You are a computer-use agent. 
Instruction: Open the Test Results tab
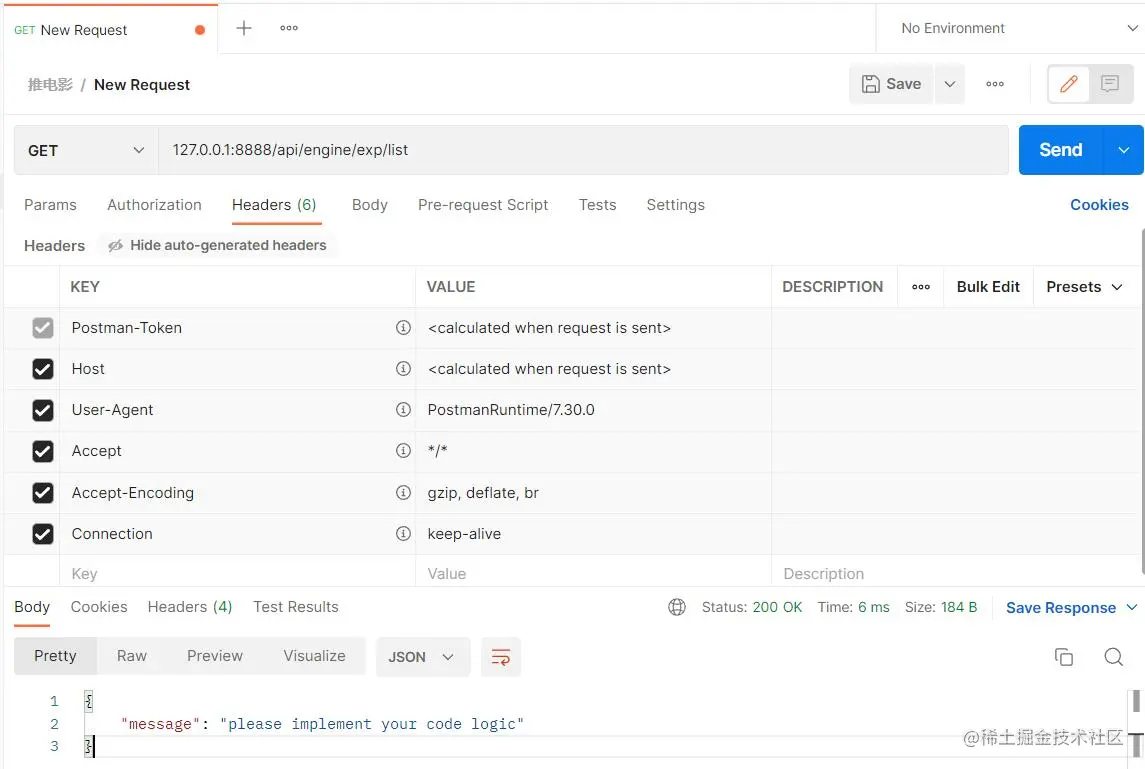pyautogui.click(x=296, y=607)
